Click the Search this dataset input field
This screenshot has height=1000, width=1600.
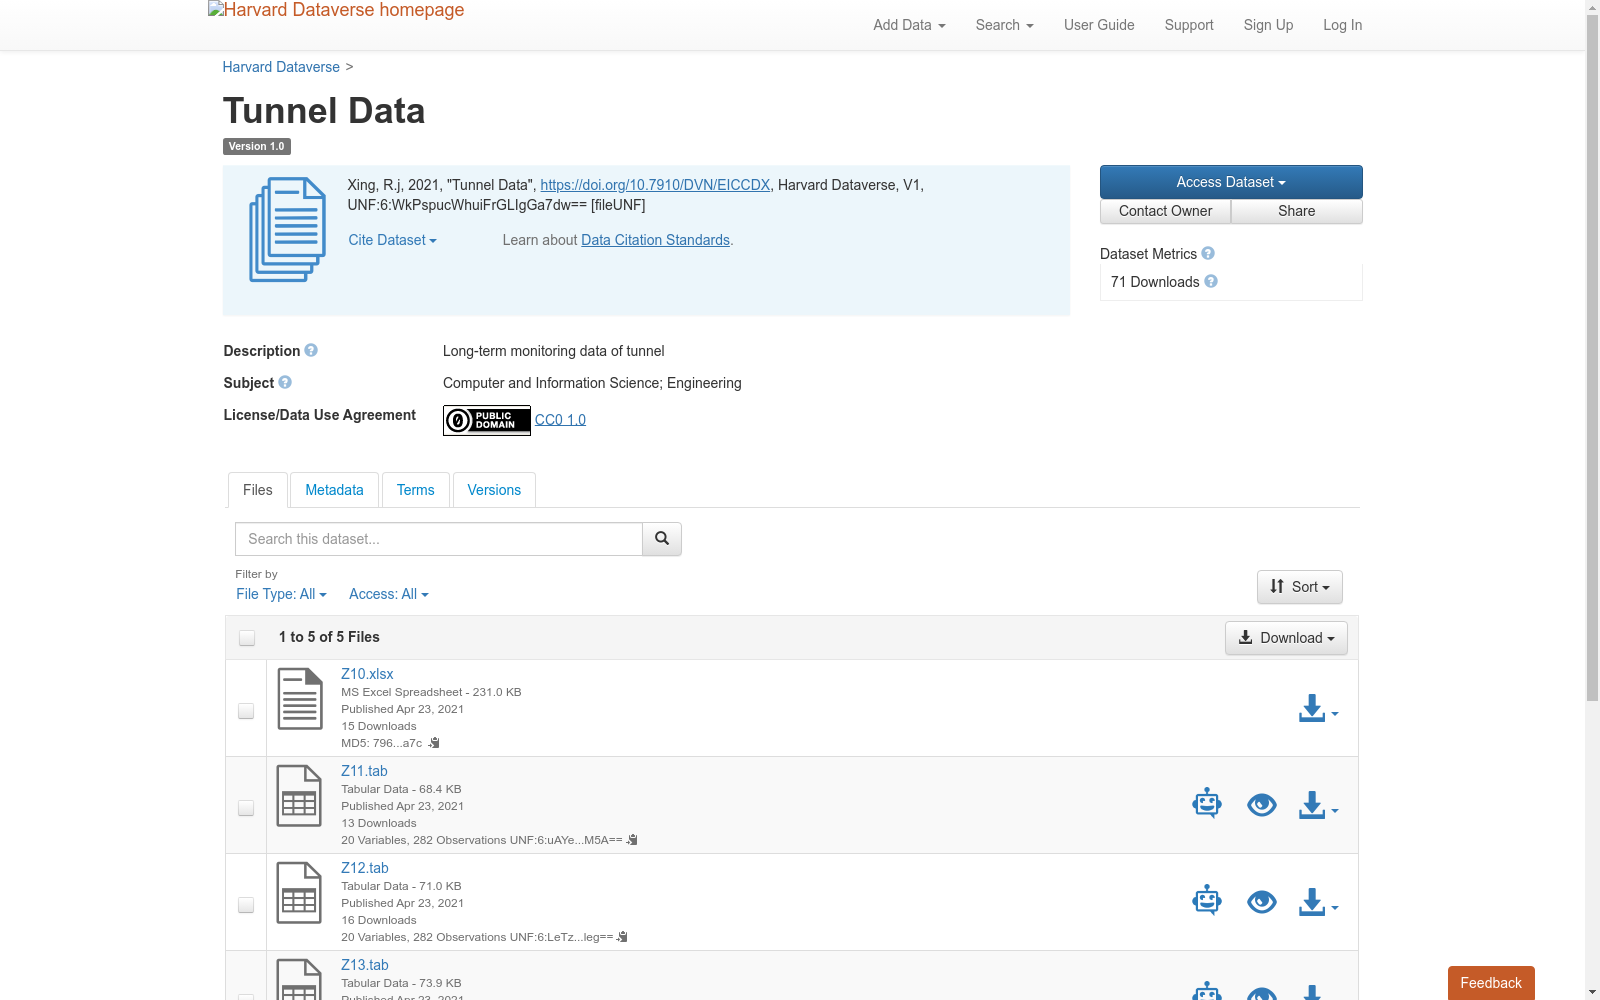(439, 539)
